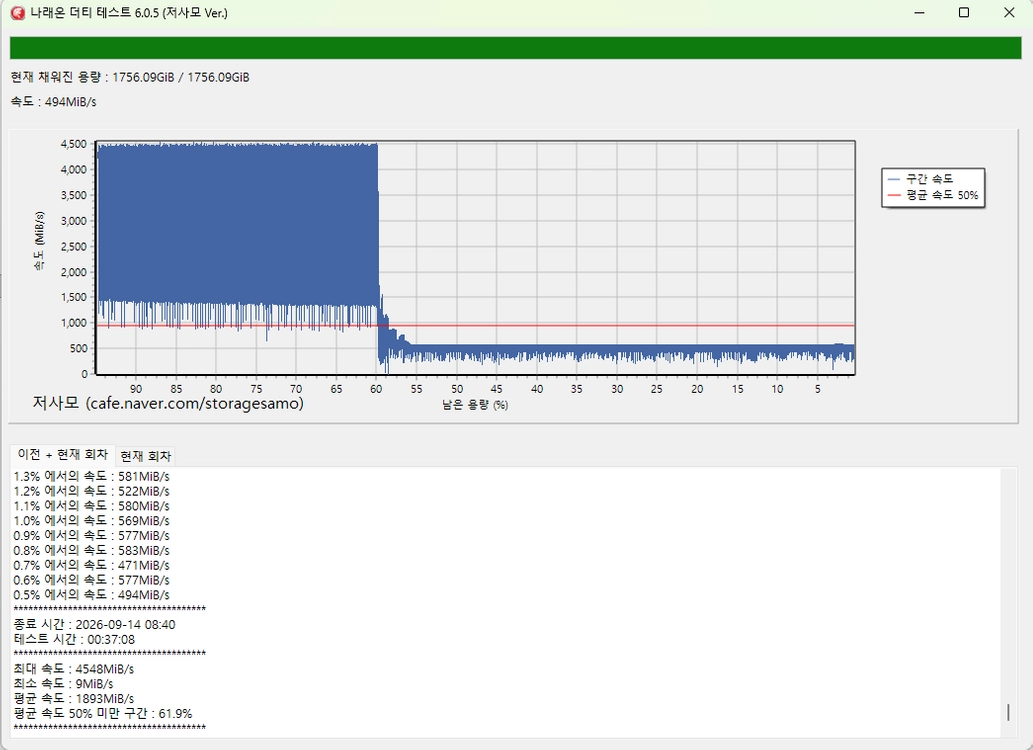The height and width of the screenshot is (750, 1033).
Task: Click the 현재 채워진 용량 text
Action: (x=130, y=77)
